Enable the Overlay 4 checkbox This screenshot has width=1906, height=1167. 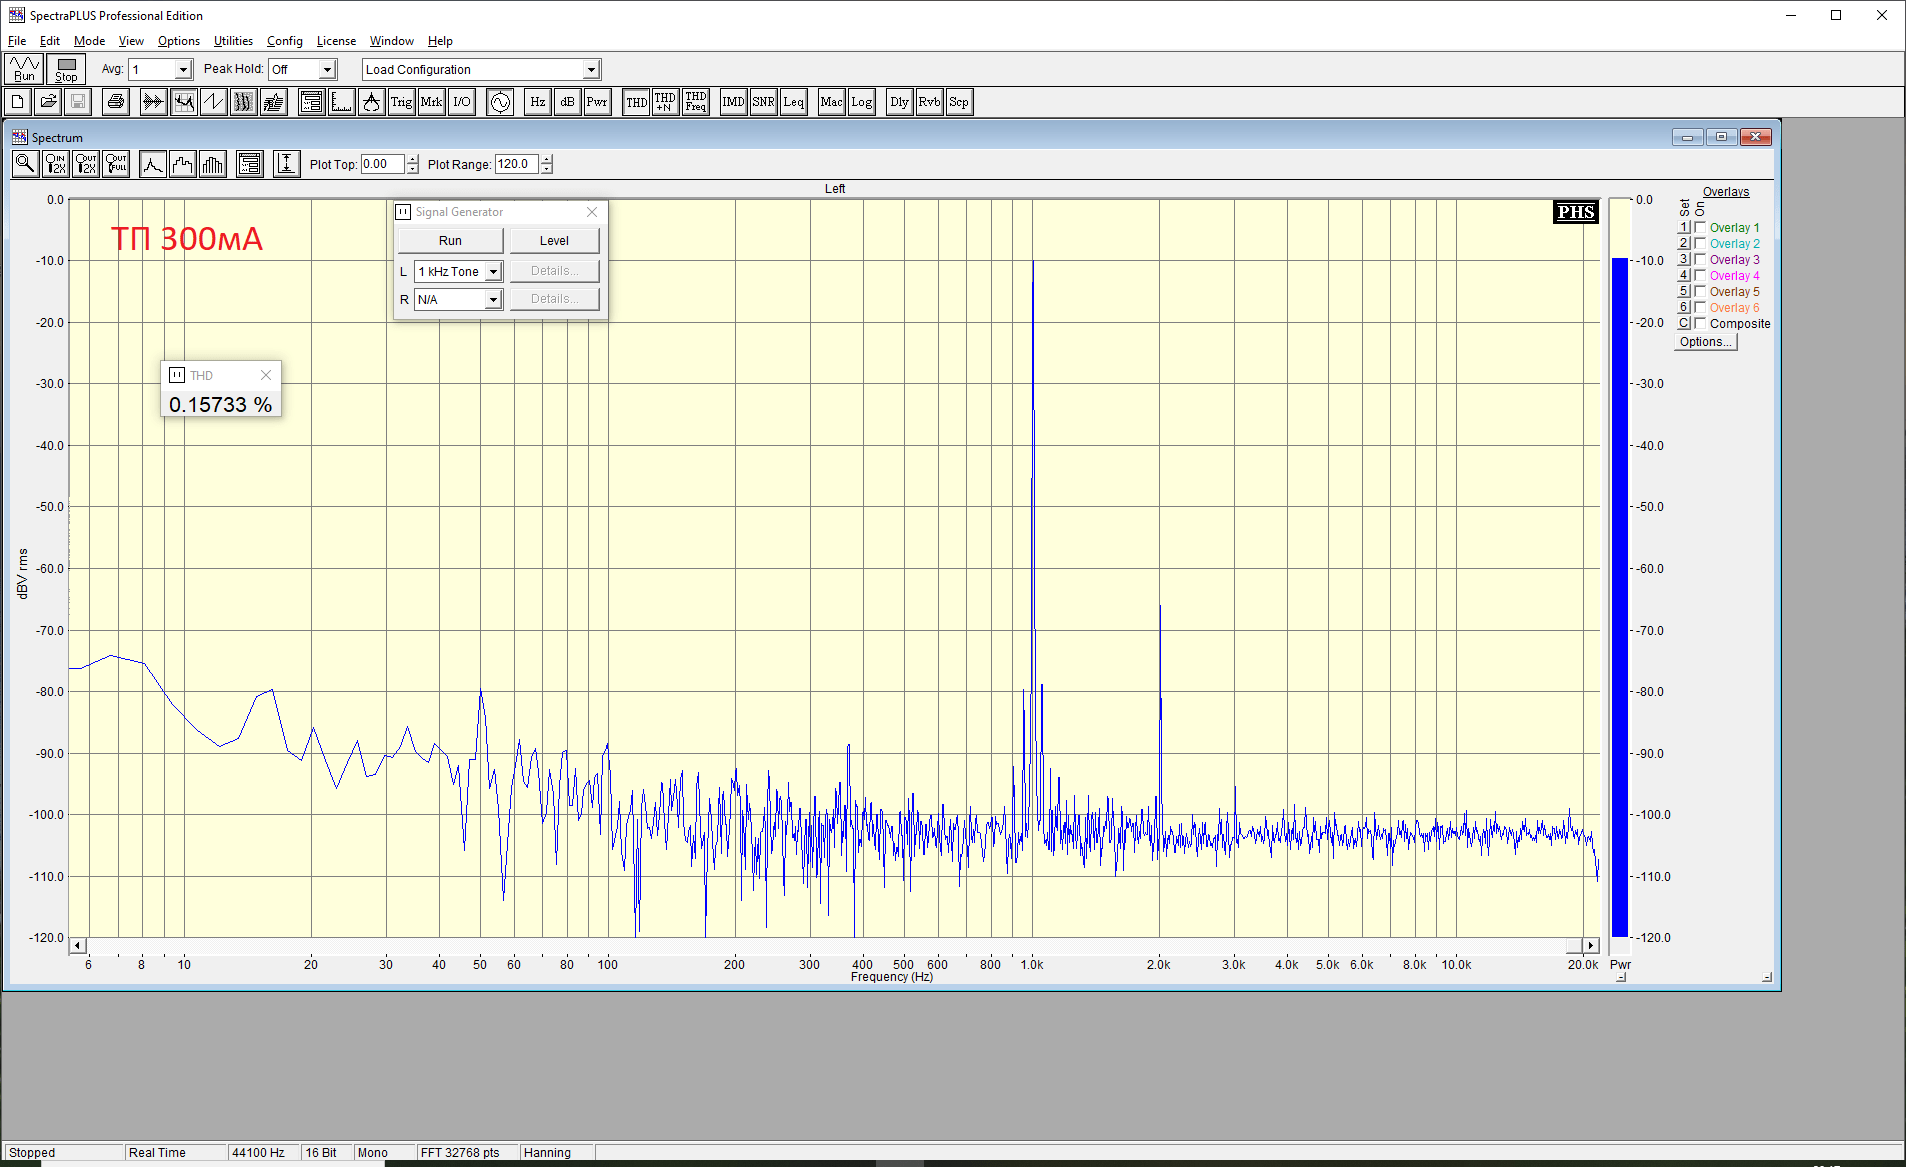[1700, 276]
